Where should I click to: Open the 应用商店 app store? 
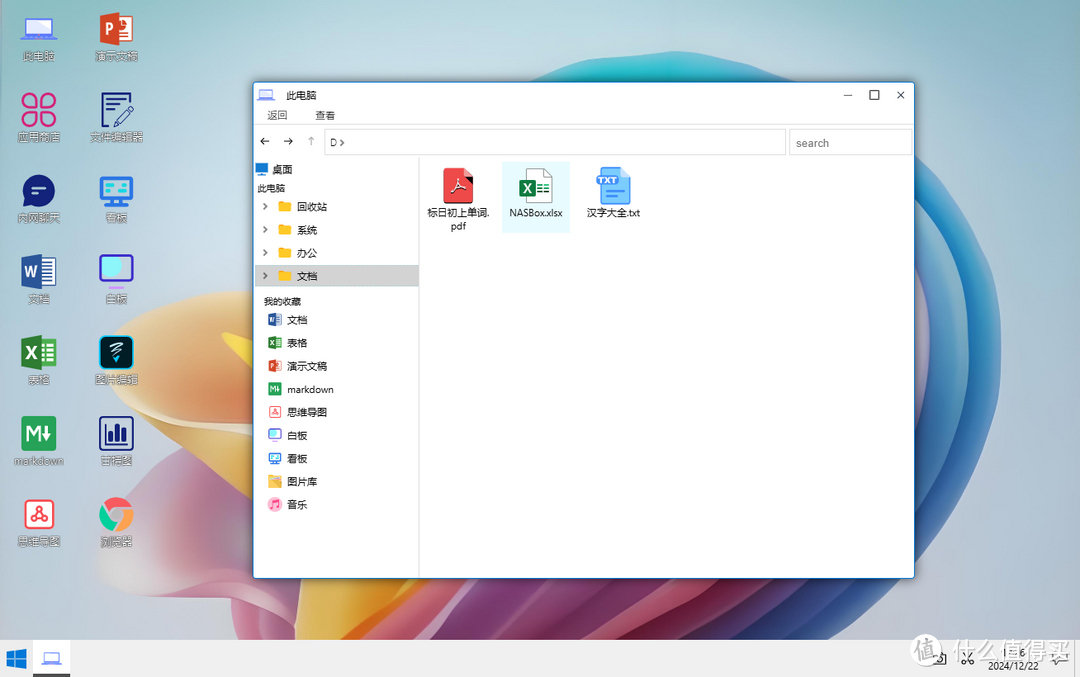click(x=37, y=110)
